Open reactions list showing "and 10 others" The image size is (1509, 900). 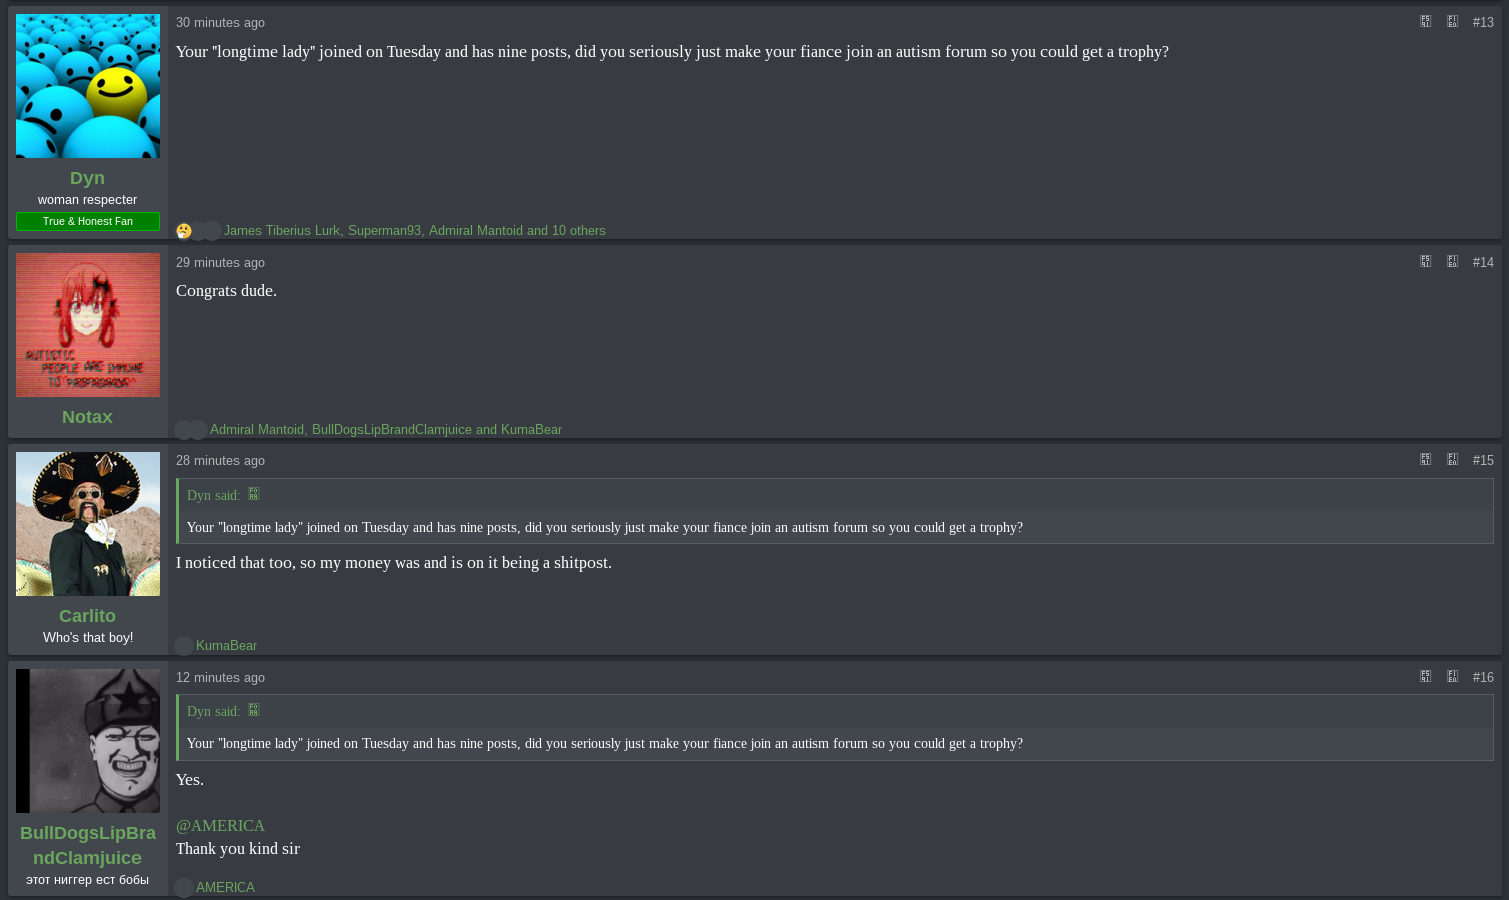(x=566, y=231)
